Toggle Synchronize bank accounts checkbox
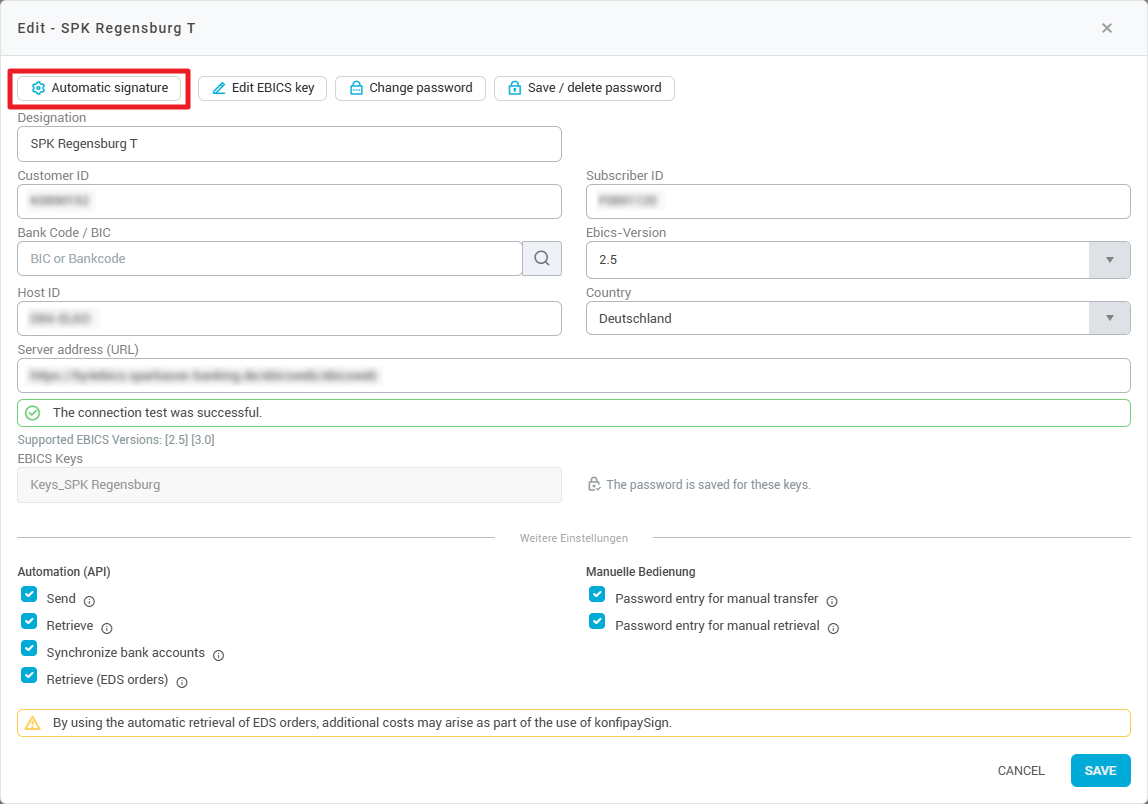 (x=29, y=648)
